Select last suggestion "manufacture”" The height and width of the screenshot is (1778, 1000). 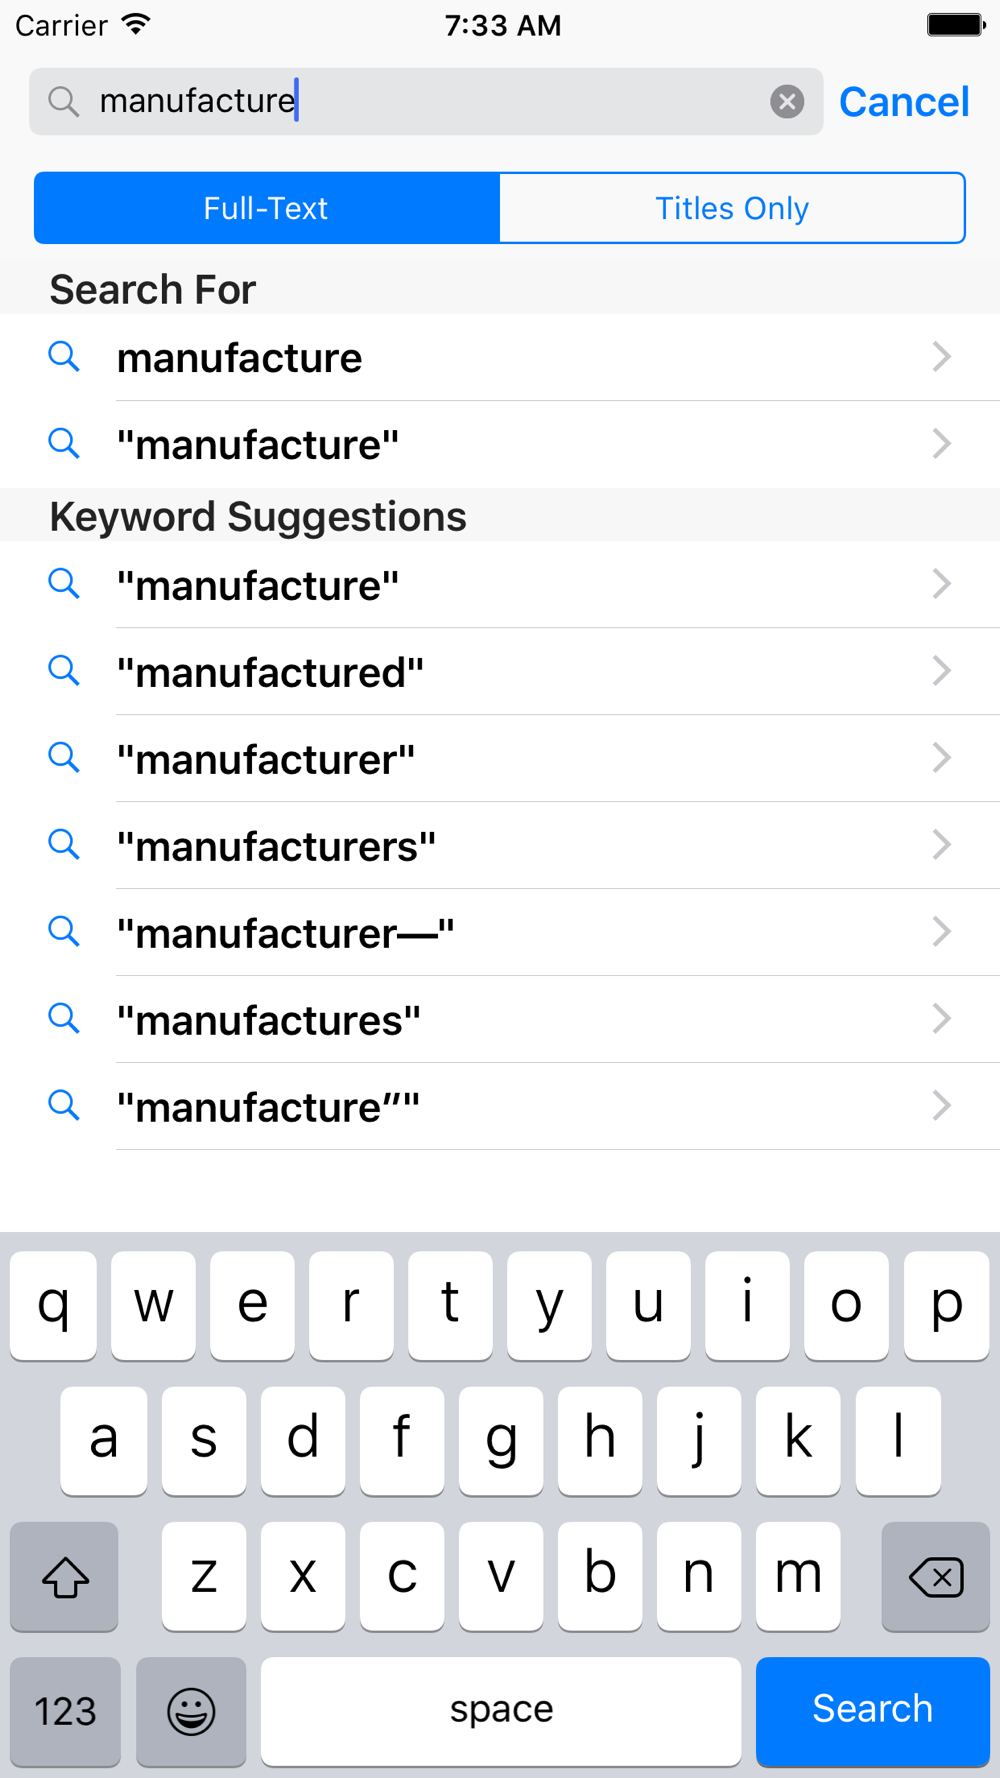(500, 1106)
